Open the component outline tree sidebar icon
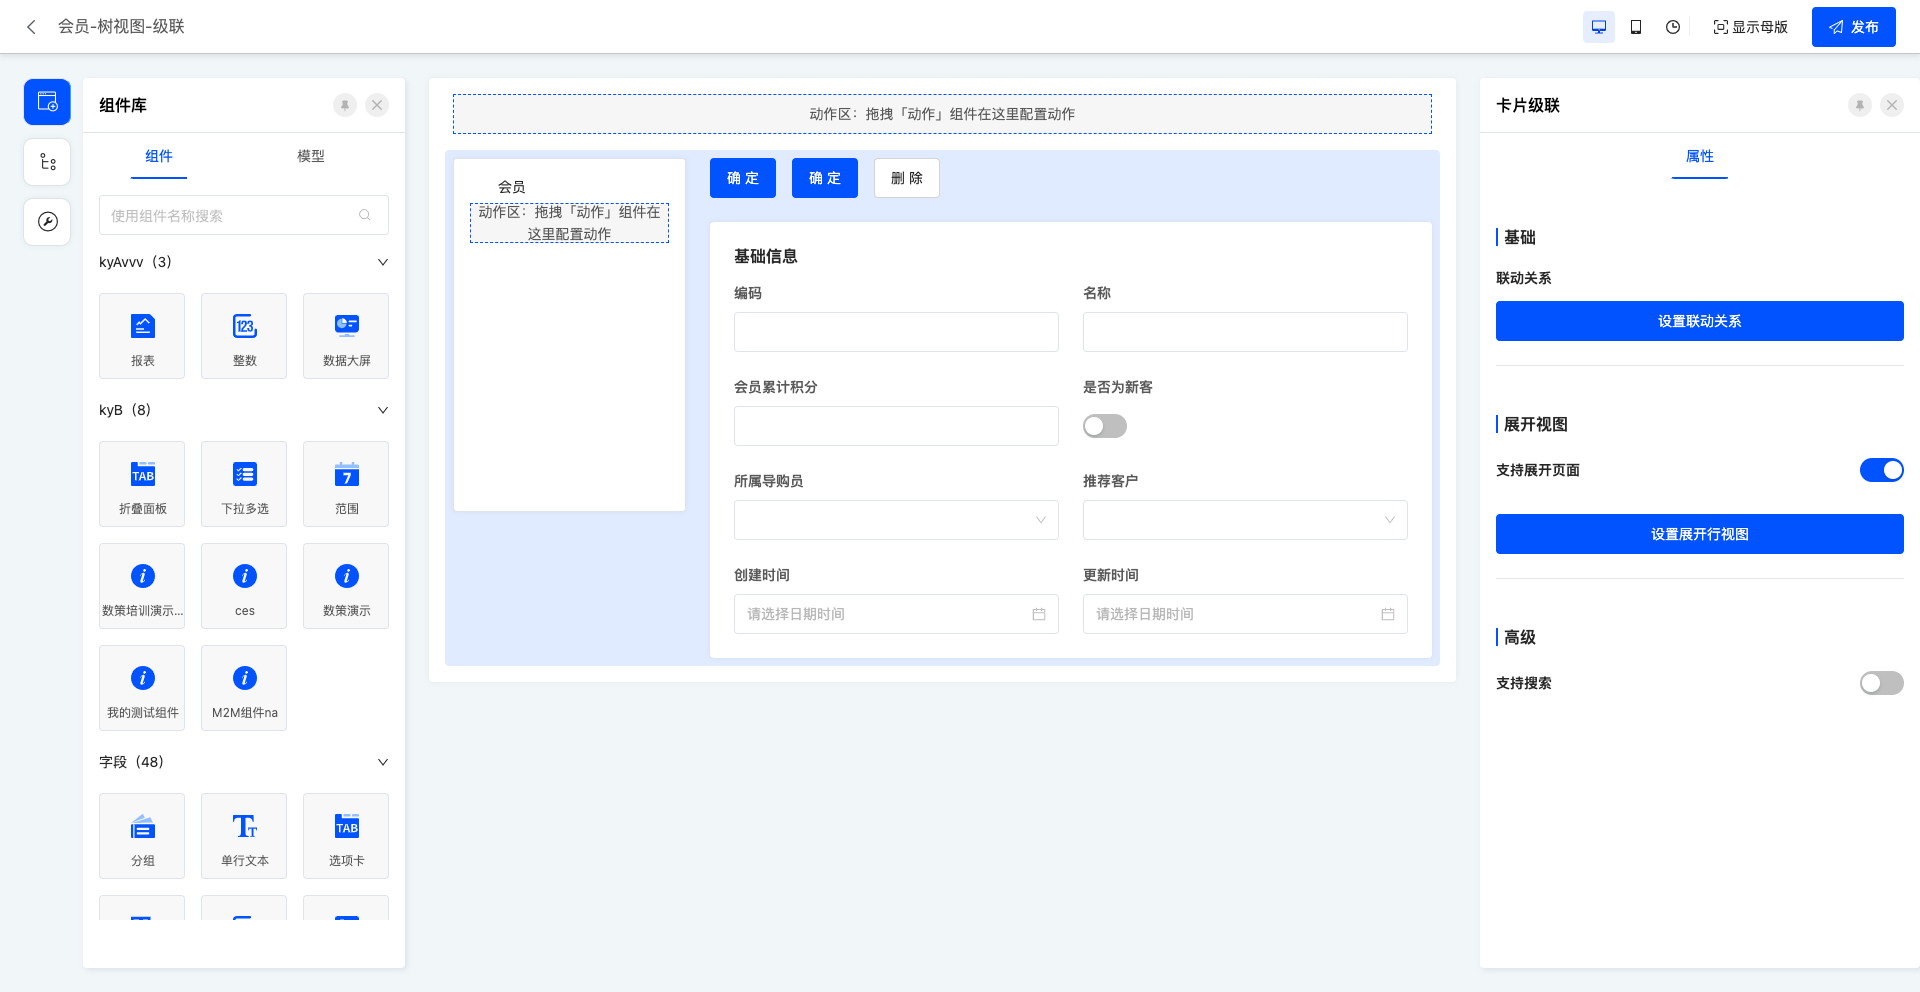Viewport: 1920px width, 992px height. (46, 161)
